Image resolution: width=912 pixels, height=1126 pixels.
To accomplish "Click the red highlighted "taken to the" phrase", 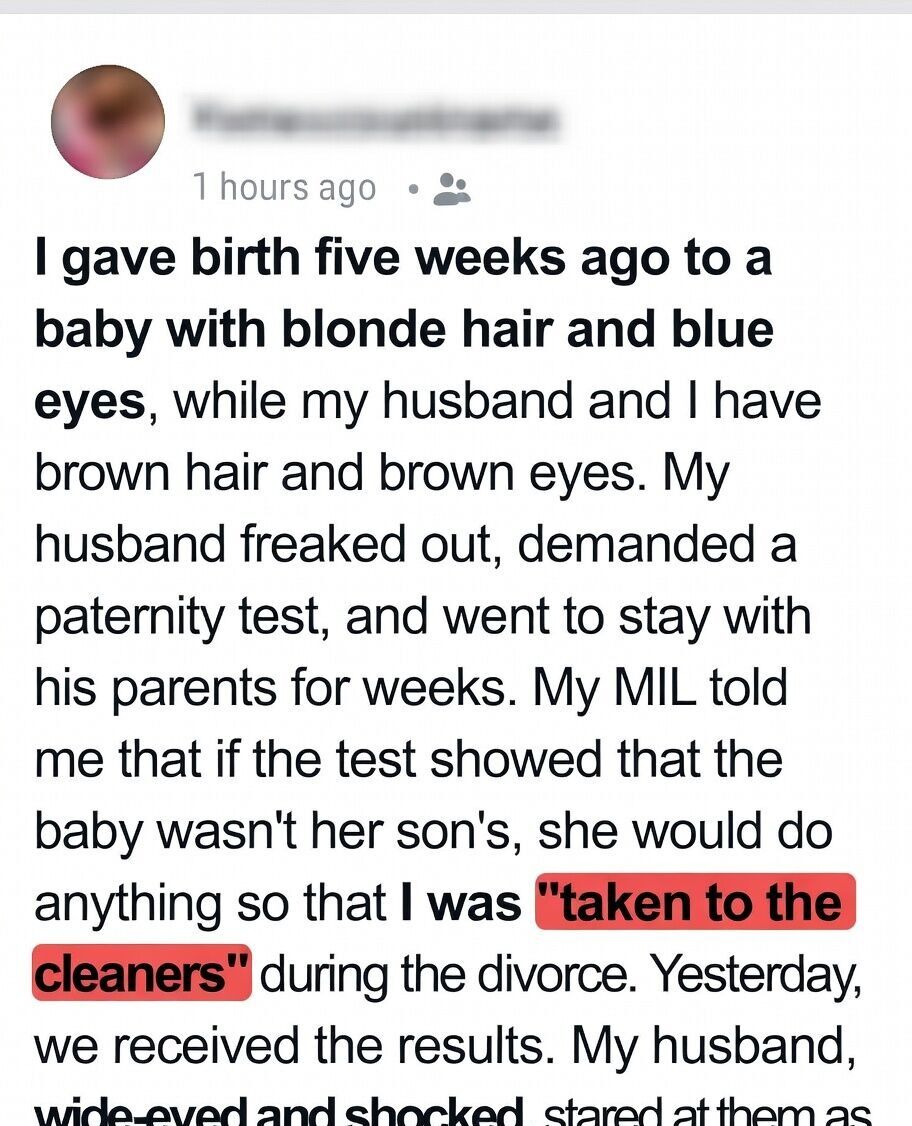I will [696, 902].
